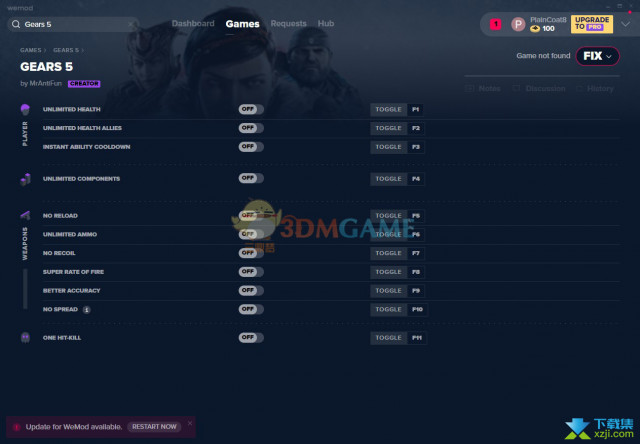Click Toggle button for One Hit-Kill

pyautogui.click(x=388, y=338)
